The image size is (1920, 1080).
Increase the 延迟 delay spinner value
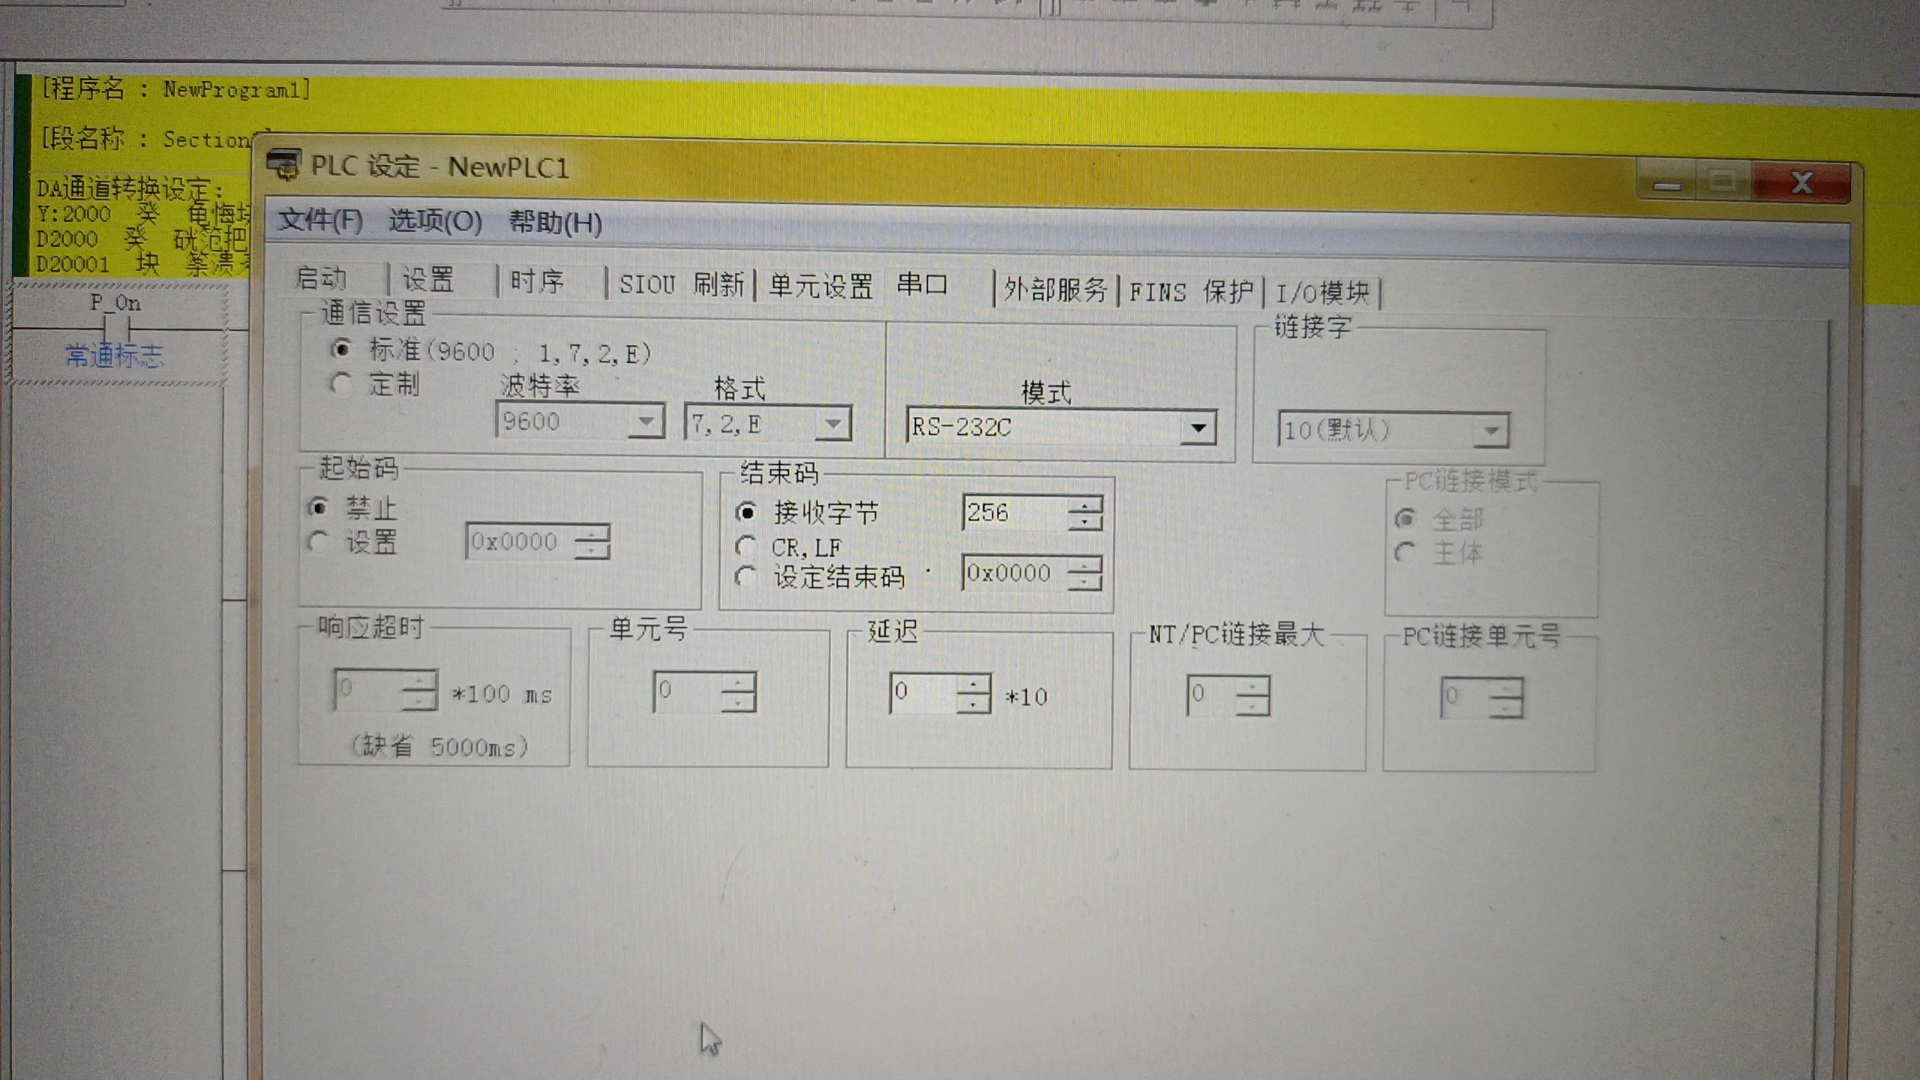(x=973, y=685)
